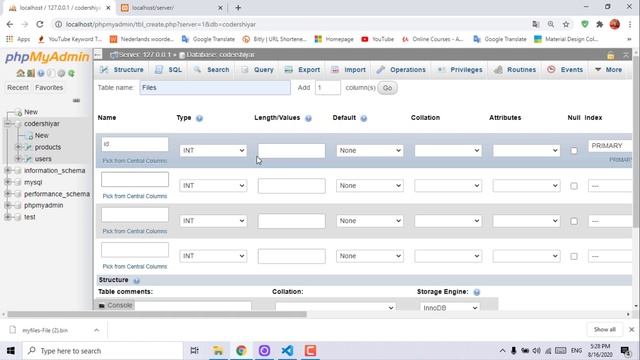Switch to the Structure tab

122,70
